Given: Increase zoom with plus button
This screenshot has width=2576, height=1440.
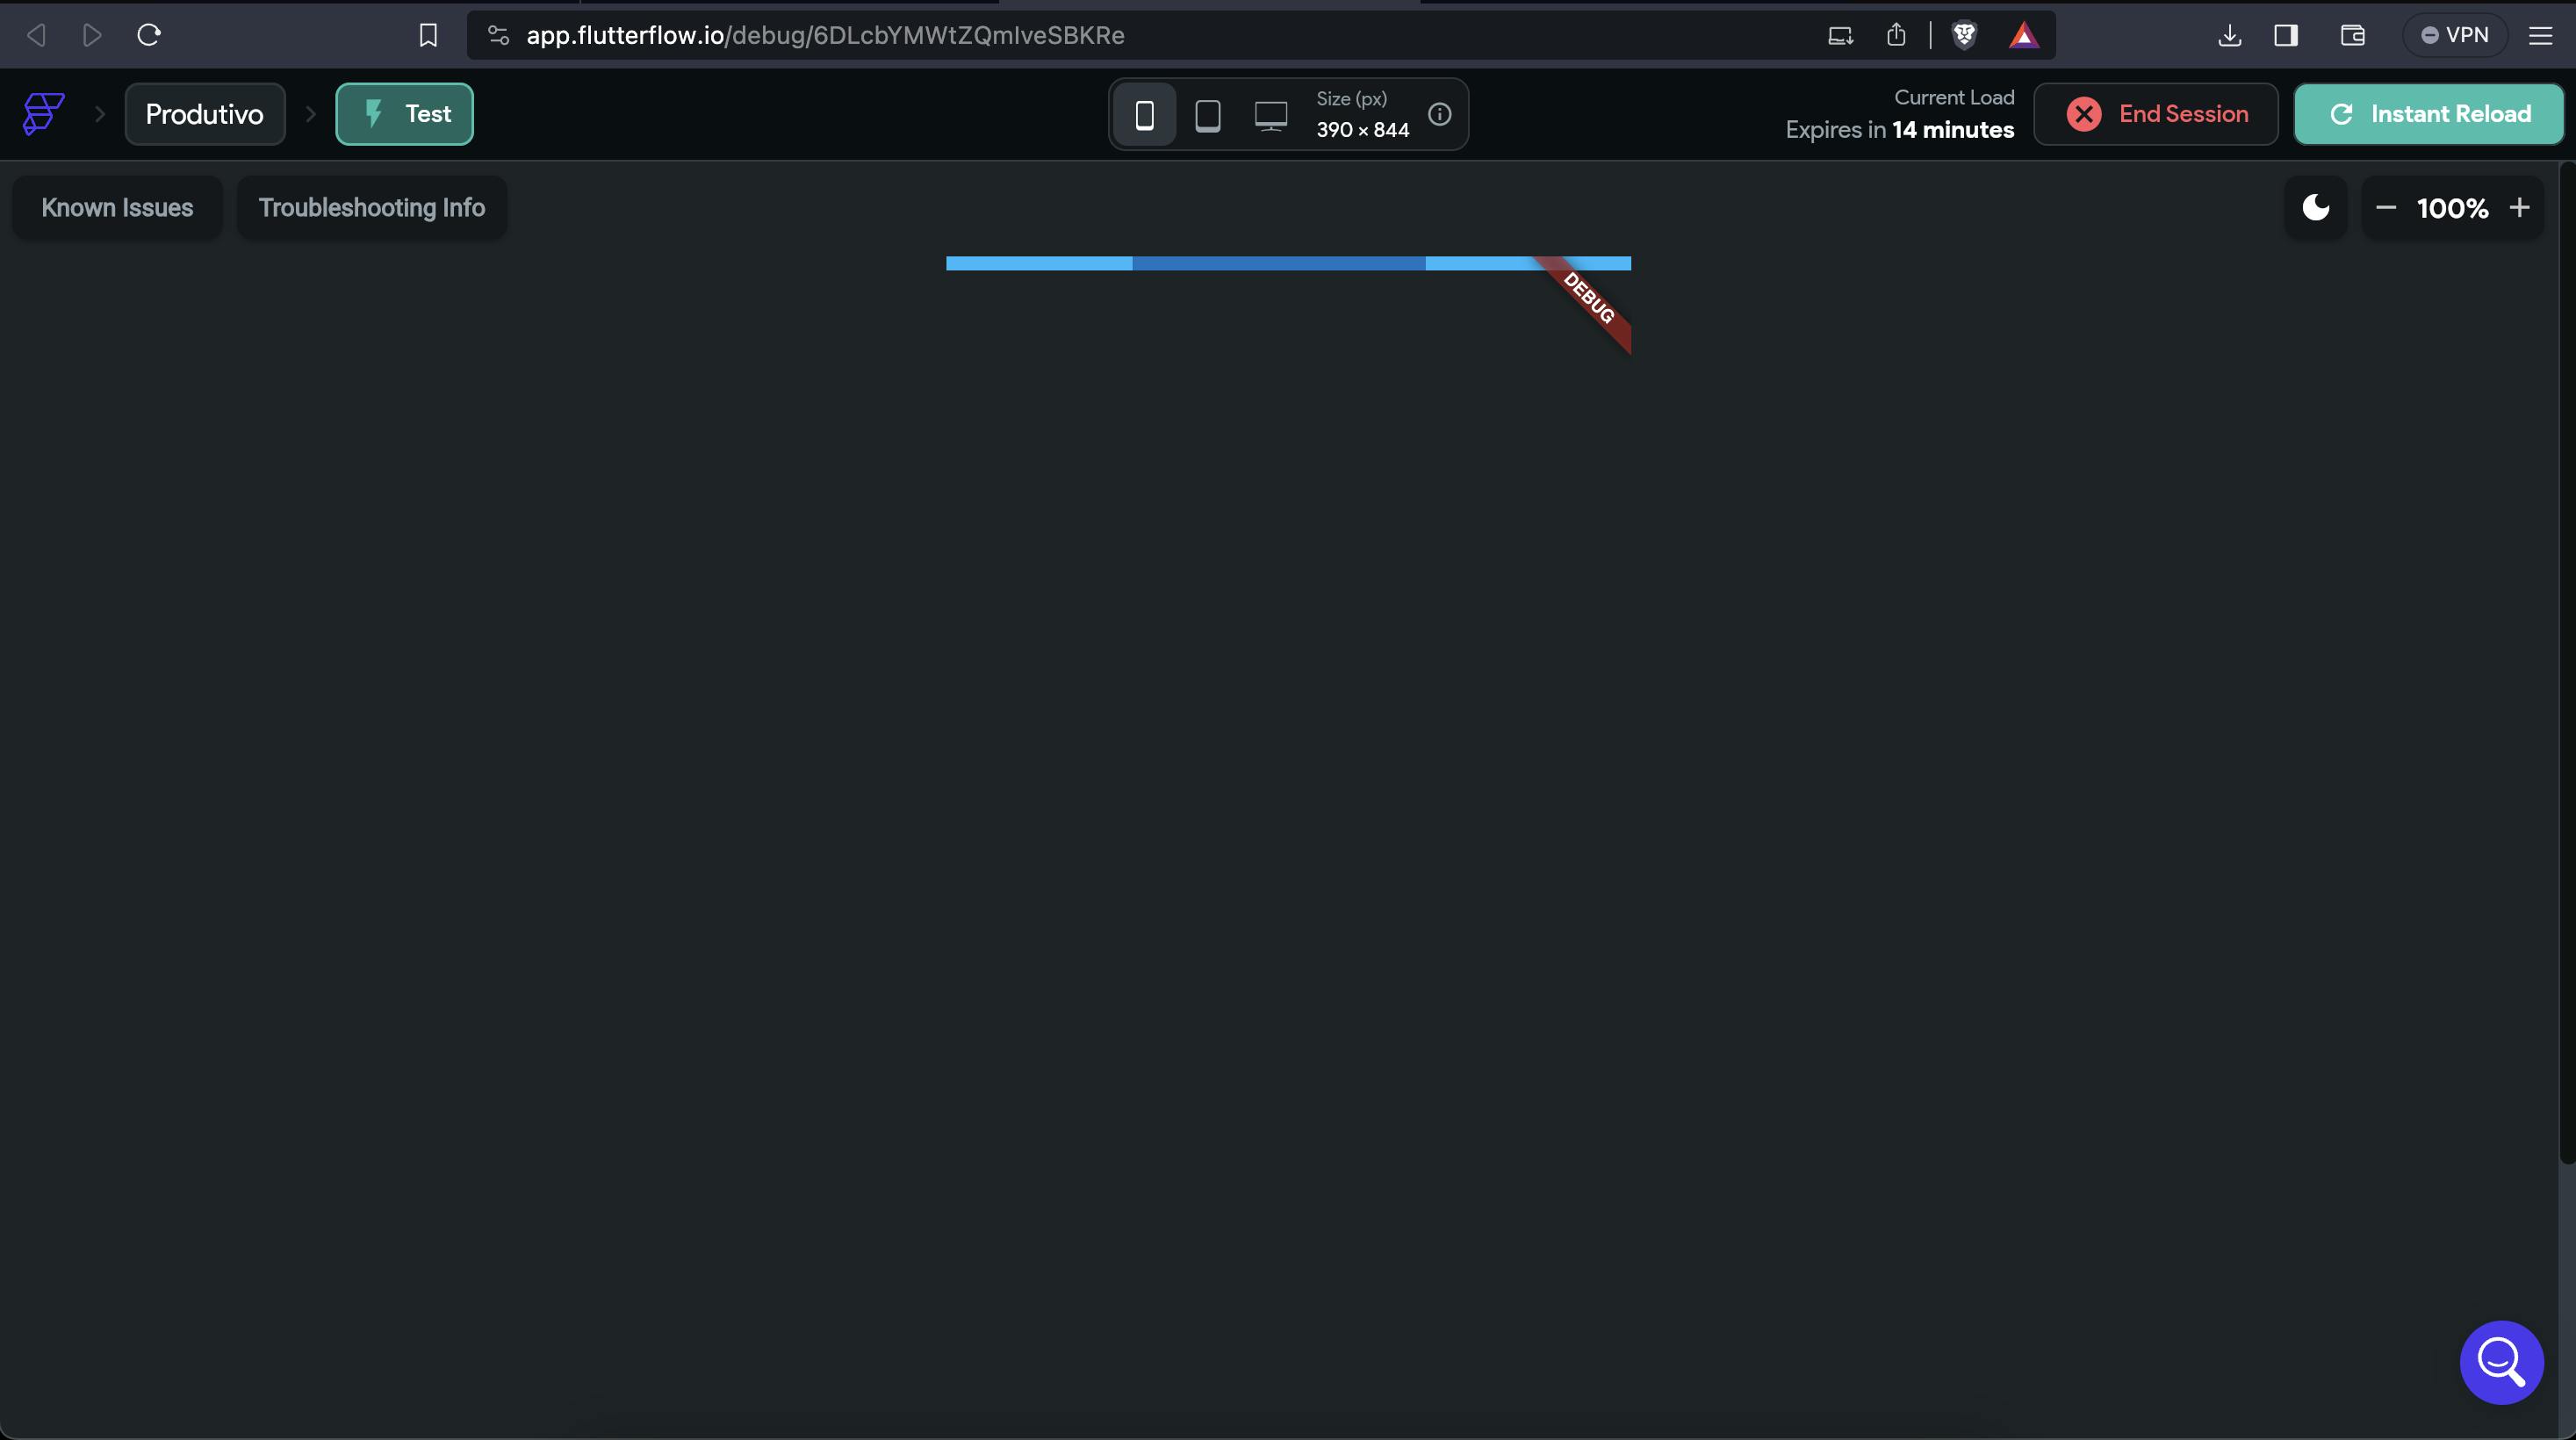Looking at the screenshot, I should 2520,208.
